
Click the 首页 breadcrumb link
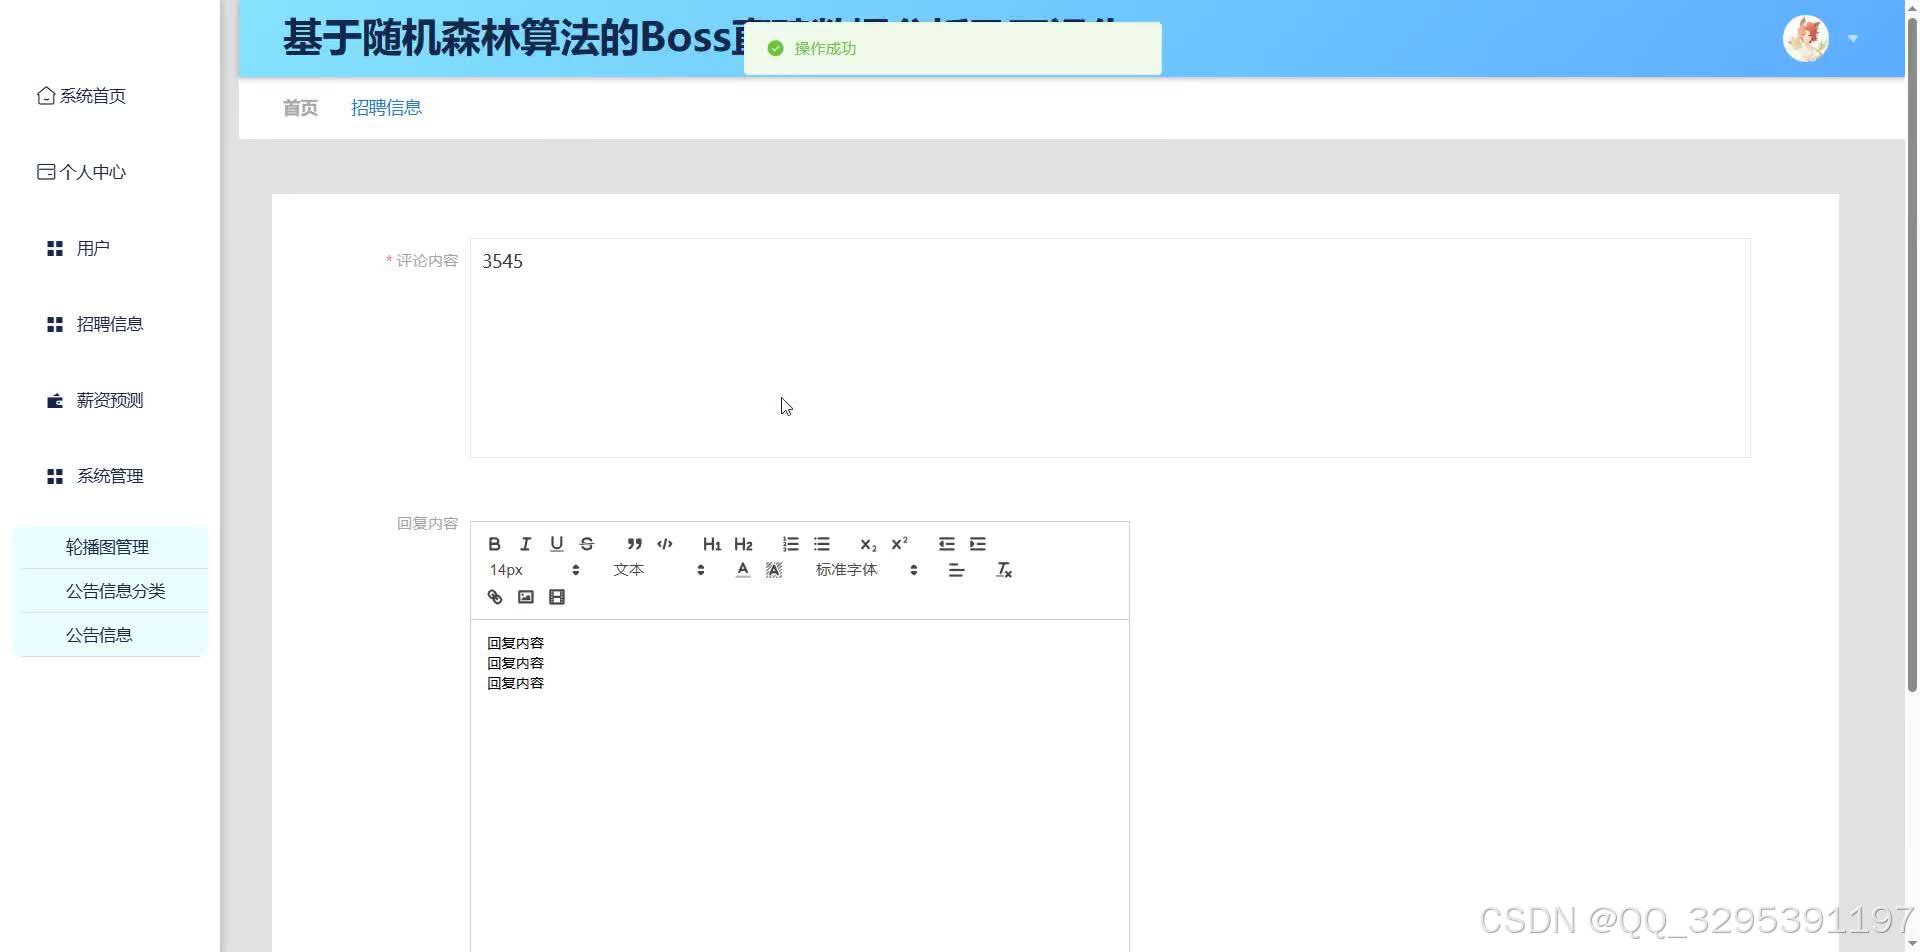click(x=300, y=108)
